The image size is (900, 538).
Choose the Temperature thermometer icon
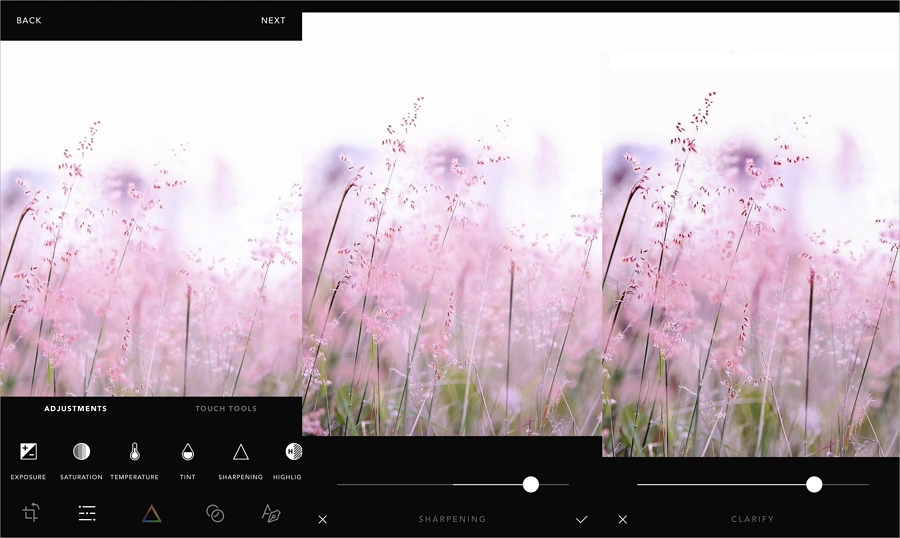pyautogui.click(x=134, y=452)
